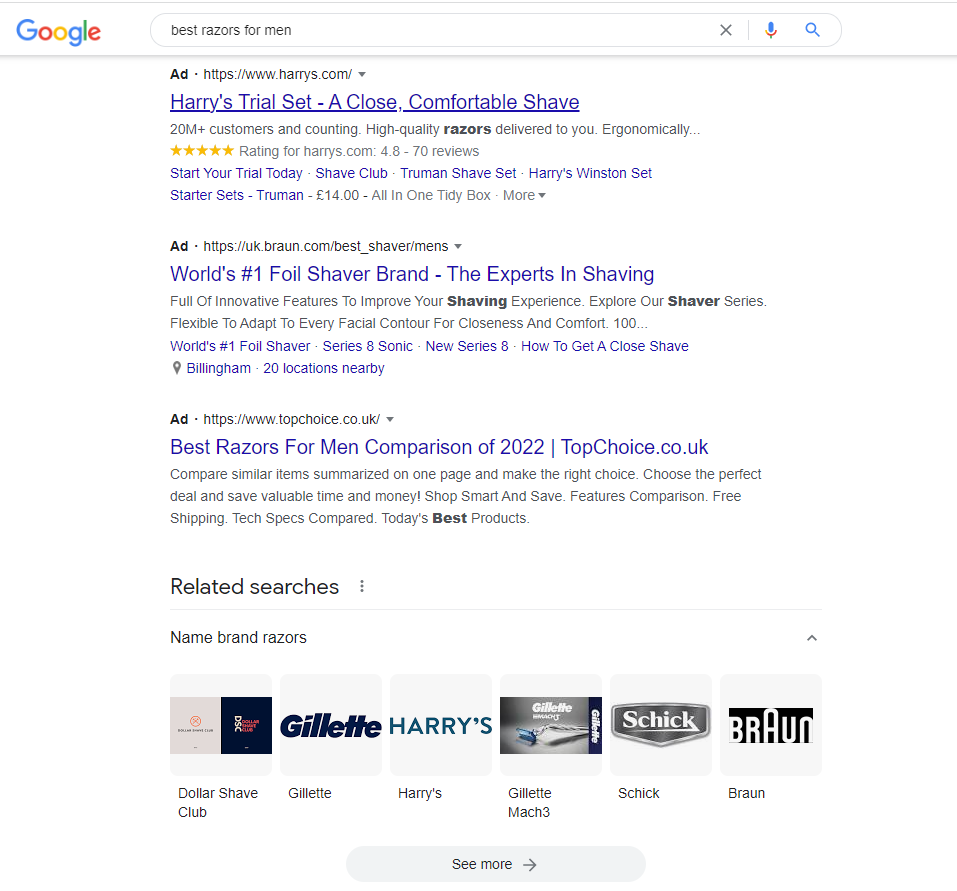Click the Schick caption text
Screen dimensions: 957x891
[638, 793]
